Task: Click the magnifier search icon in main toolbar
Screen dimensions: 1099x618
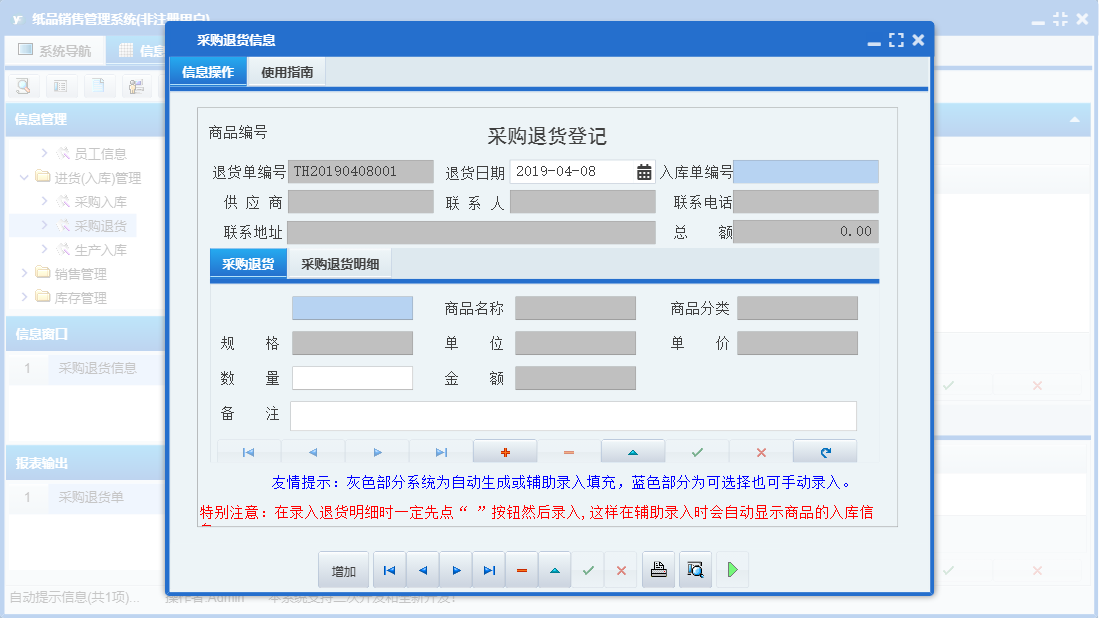Action: point(22,86)
